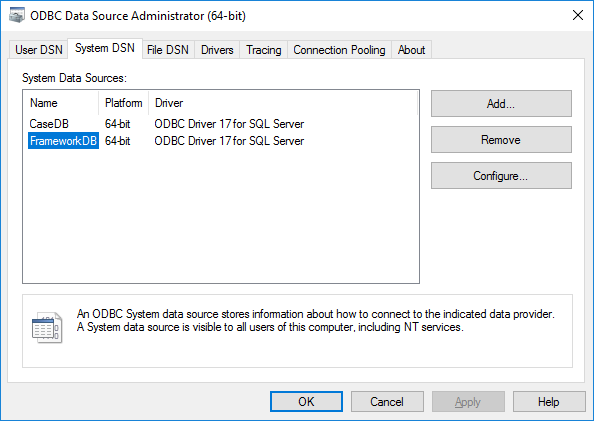594x421 pixels.
Task: Click the ODBC Administrator title bar icon
Action: pos(17,16)
